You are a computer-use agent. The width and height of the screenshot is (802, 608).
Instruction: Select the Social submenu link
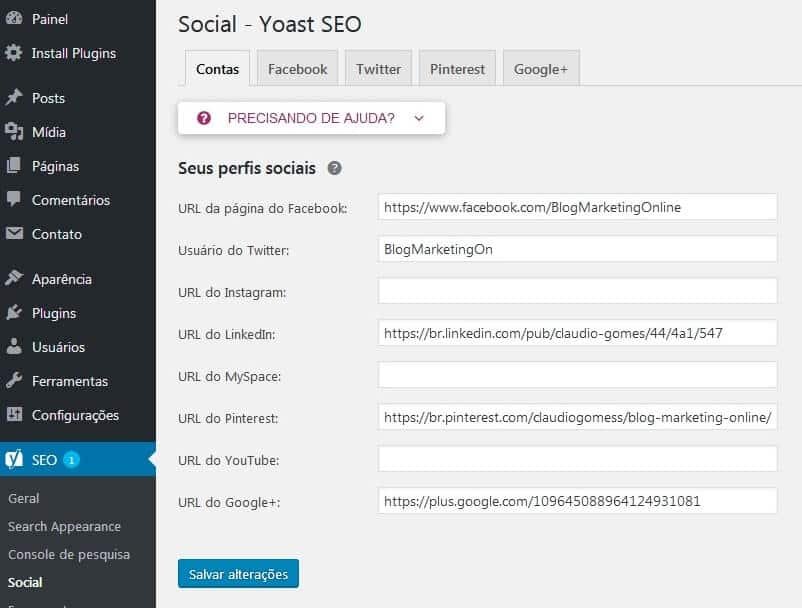(x=25, y=582)
